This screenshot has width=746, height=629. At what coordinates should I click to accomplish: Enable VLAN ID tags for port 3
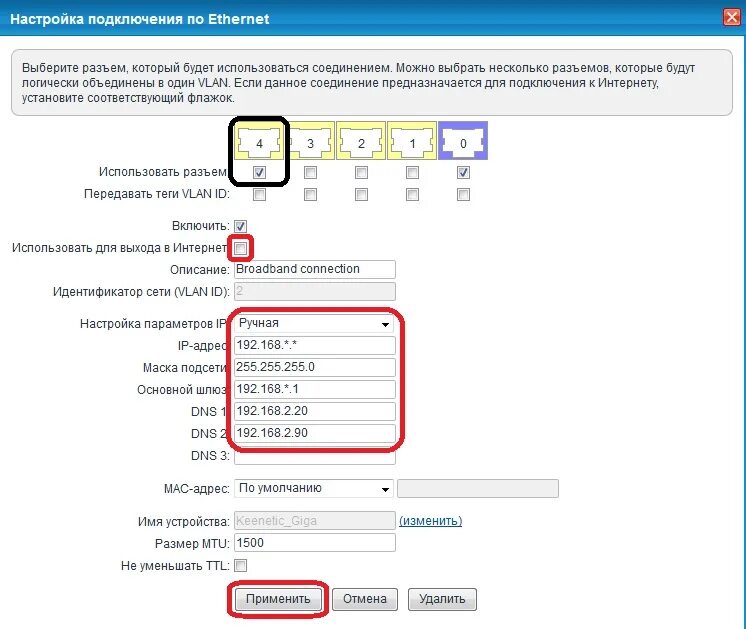310,194
